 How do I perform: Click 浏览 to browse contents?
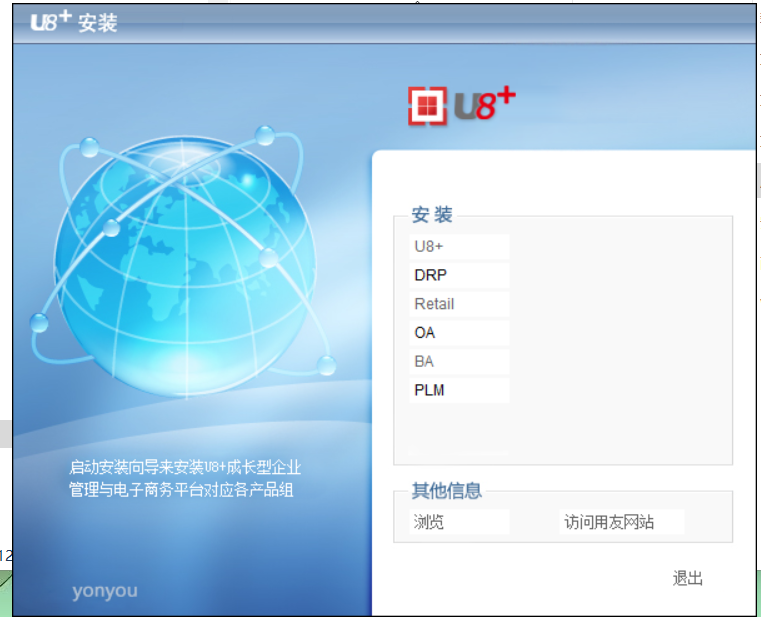(x=459, y=522)
